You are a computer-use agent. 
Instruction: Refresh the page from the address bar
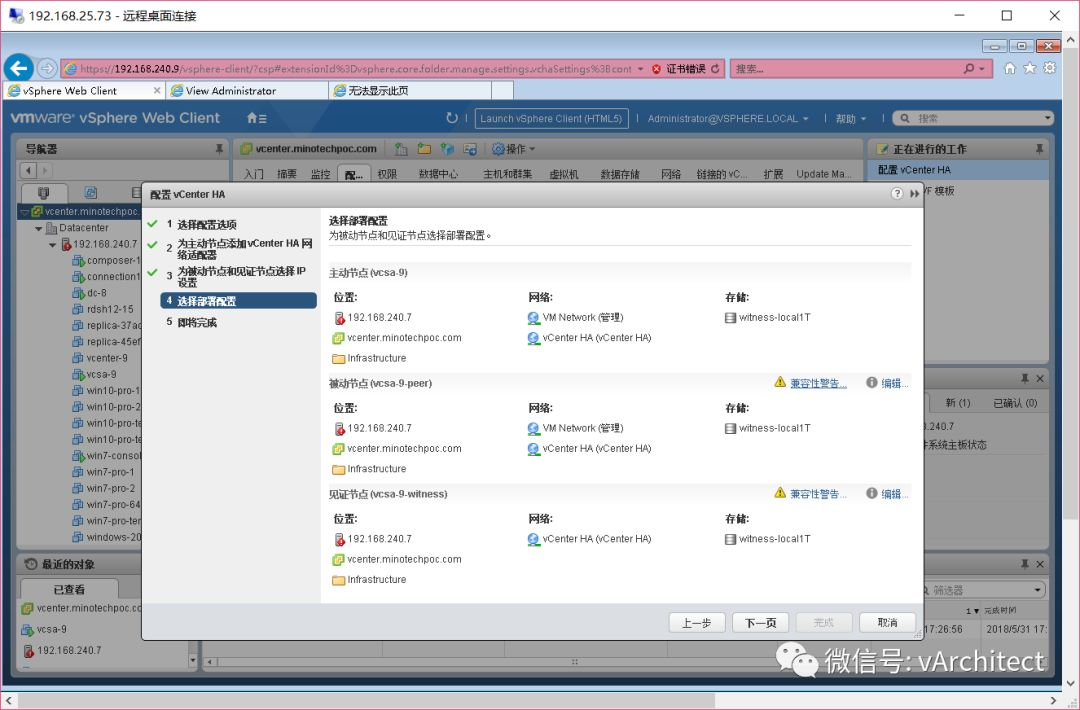715,69
